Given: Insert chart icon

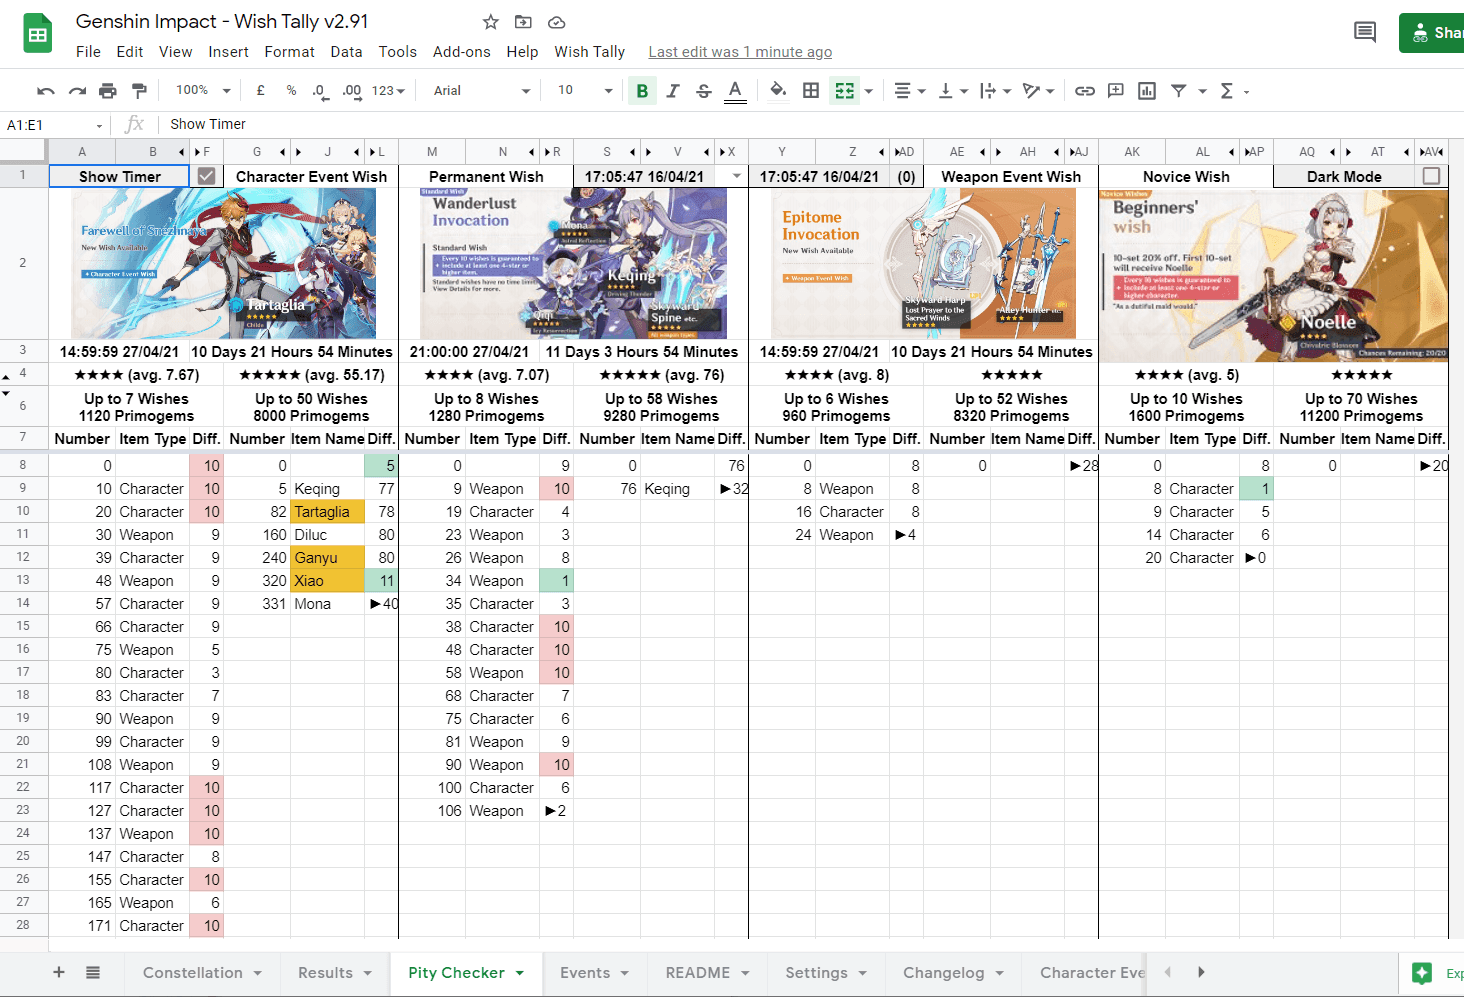Looking at the screenshot, I should (x=1147, y=91).
